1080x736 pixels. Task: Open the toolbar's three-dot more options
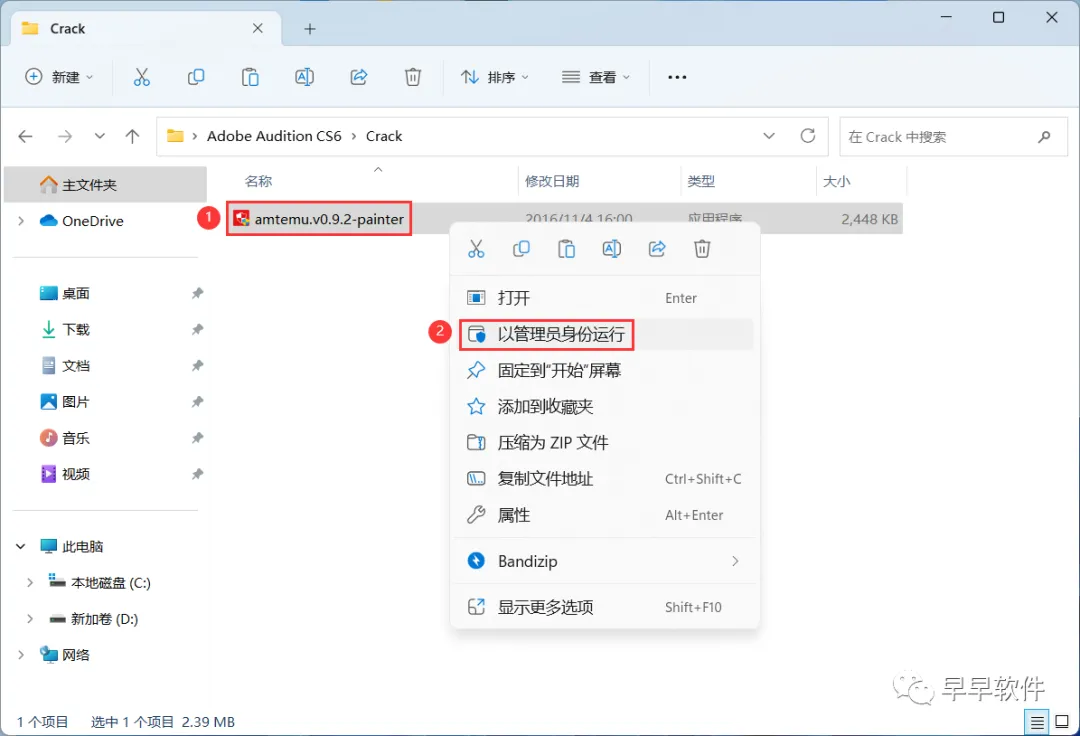tap(677, 77)
